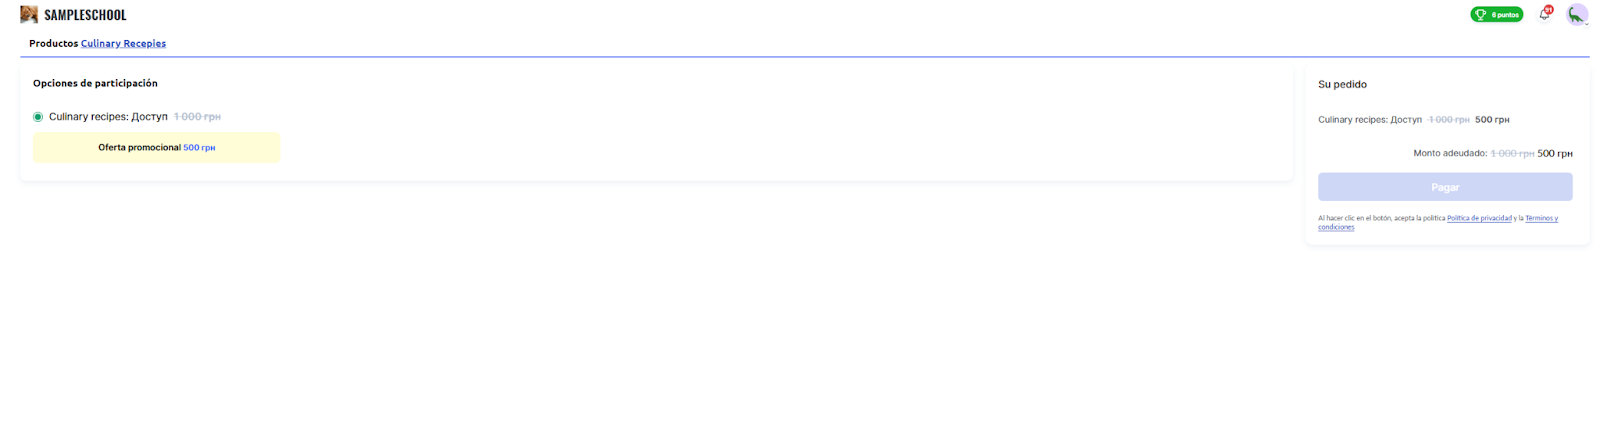Open the Política de privacidad link
This screenshot has height=444, width=1600.
pyautogui.click(x=1479, y=218)
